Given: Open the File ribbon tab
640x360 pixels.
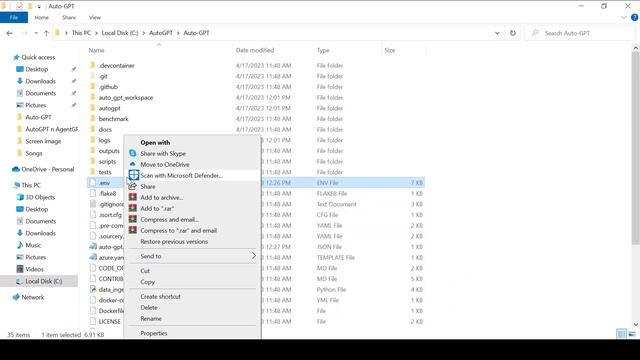Looking at the screenshot, I should 14,18.
